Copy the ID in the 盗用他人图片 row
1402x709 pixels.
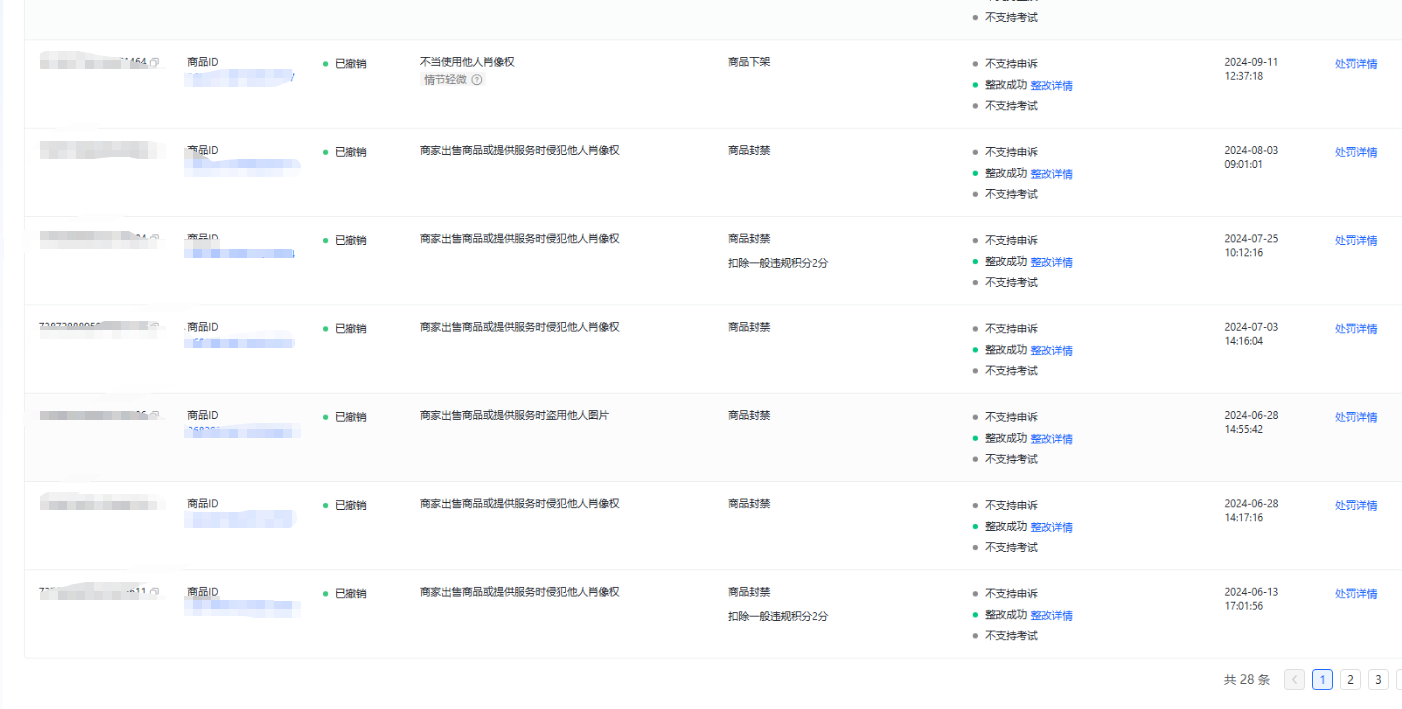point(155,415)
